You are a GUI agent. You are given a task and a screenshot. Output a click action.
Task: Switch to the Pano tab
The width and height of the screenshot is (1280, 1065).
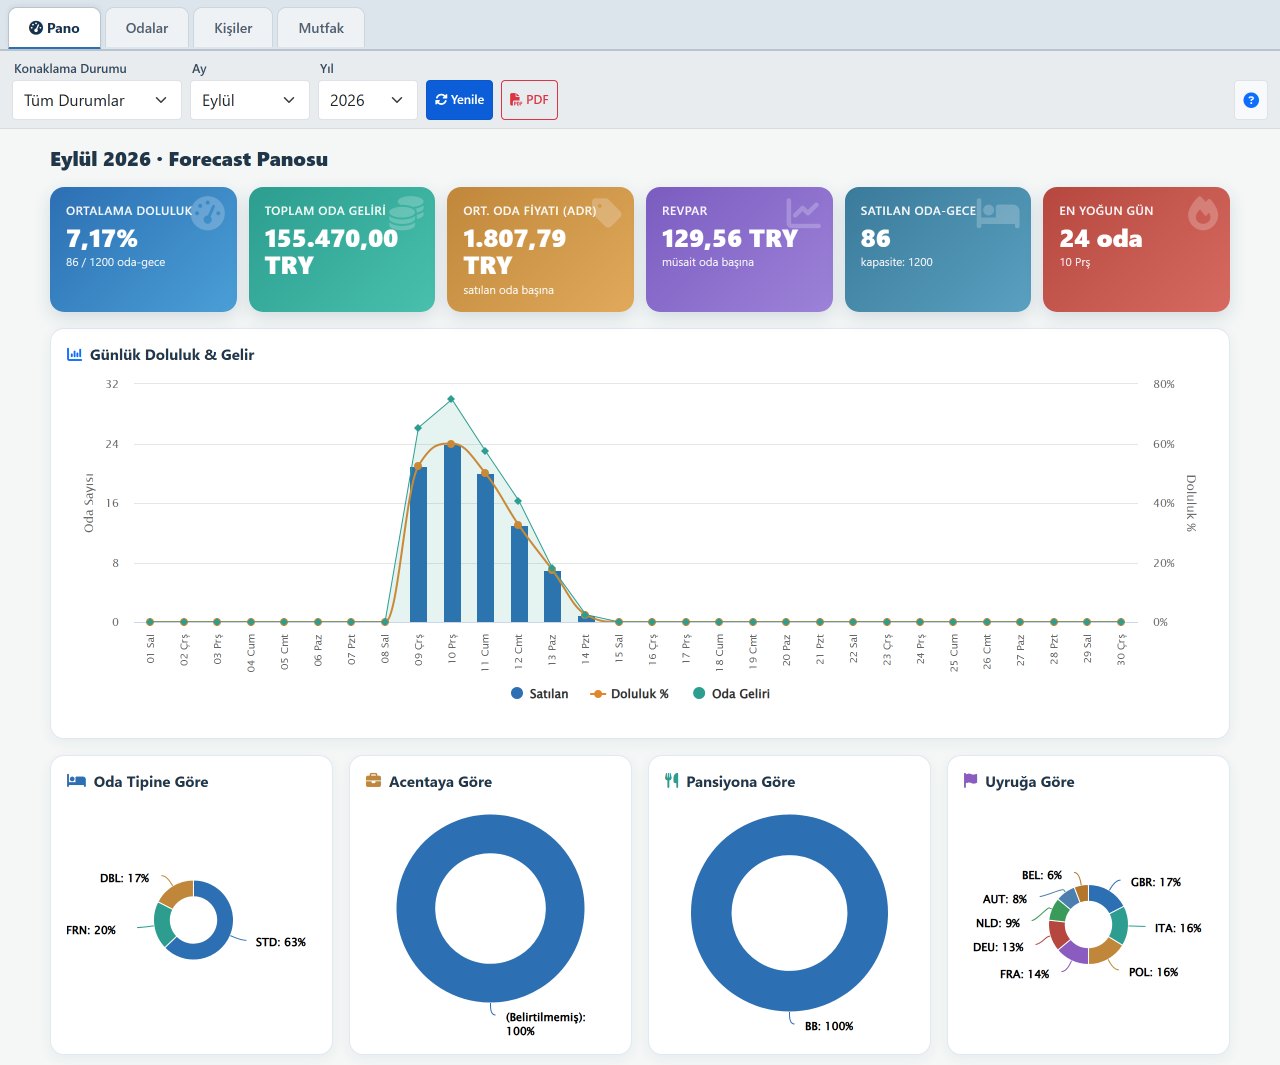[x=54, y=28]
